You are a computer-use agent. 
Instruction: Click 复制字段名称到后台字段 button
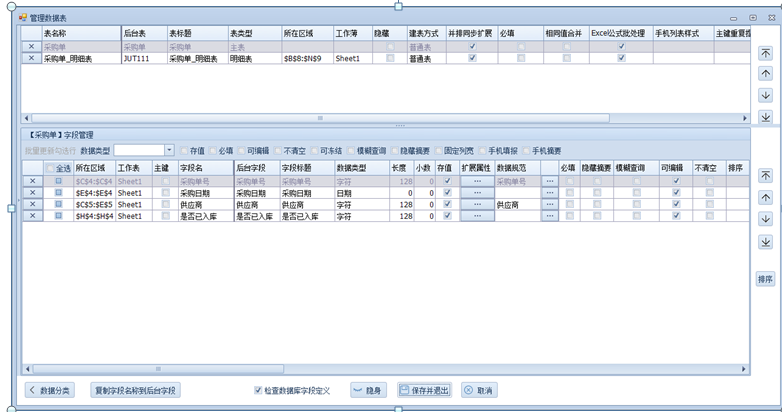[x=135, y=390]
